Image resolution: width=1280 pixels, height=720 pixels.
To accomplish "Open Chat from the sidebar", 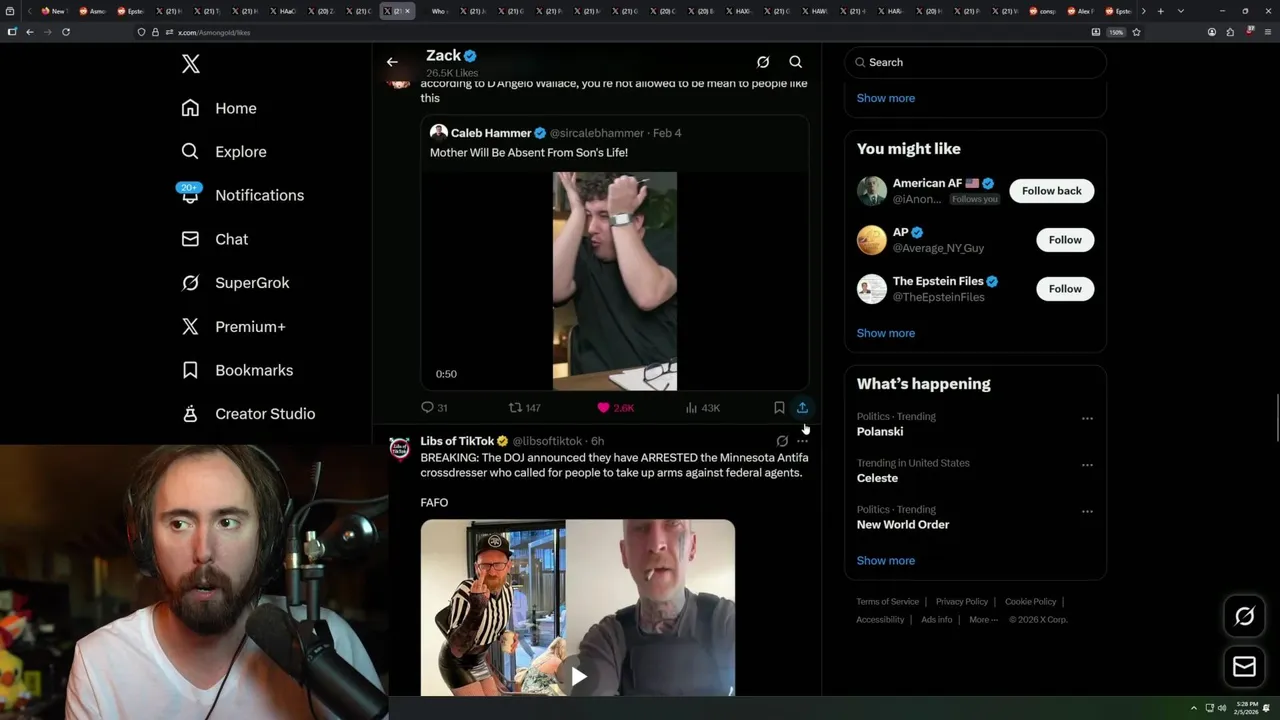I will coord(214,239).
